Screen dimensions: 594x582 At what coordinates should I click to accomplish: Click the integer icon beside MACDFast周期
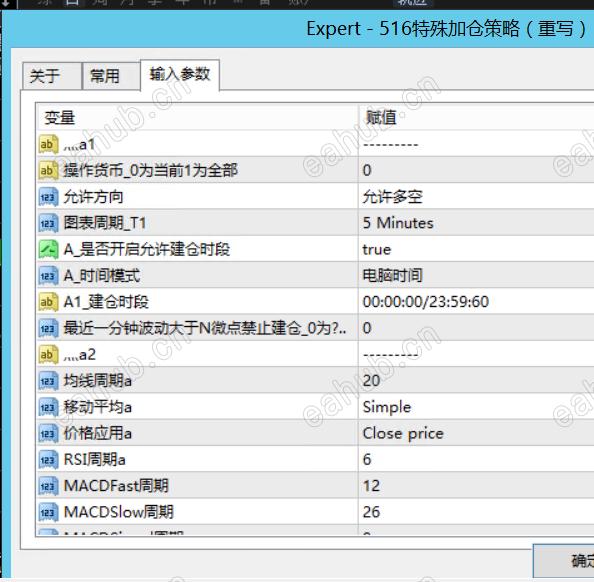(x=48, y=486)
